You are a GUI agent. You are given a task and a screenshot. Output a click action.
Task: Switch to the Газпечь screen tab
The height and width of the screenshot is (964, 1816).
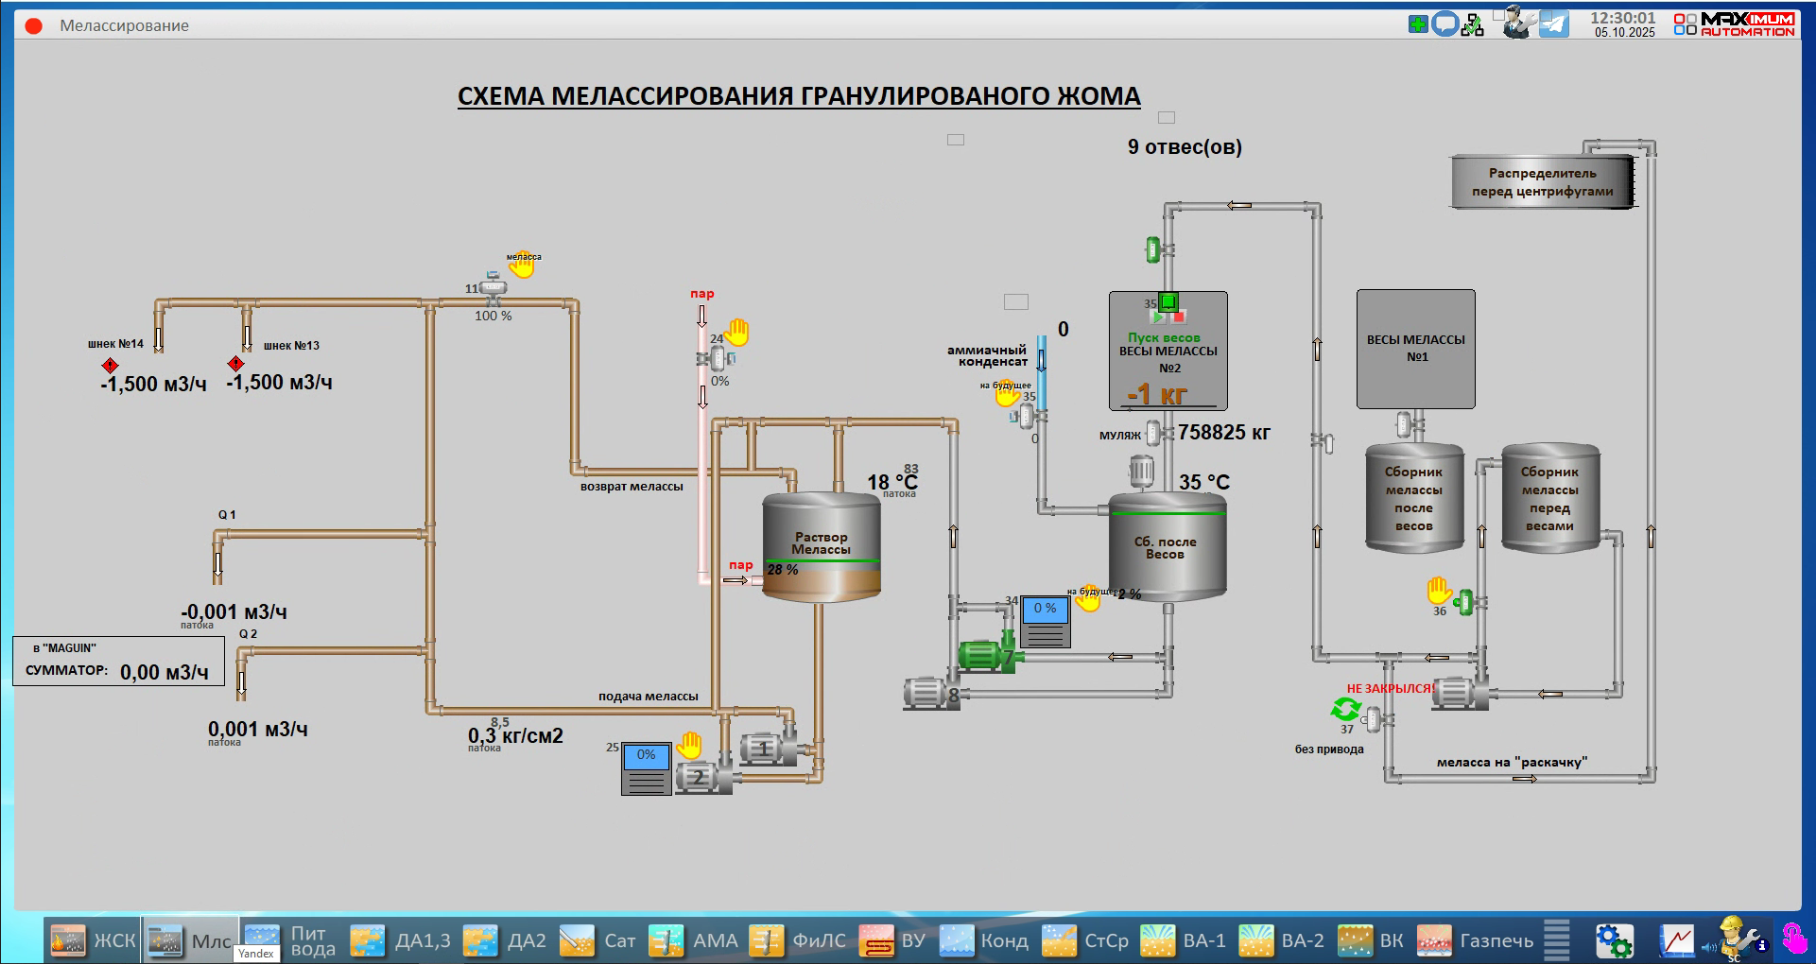click(1475, 940)
